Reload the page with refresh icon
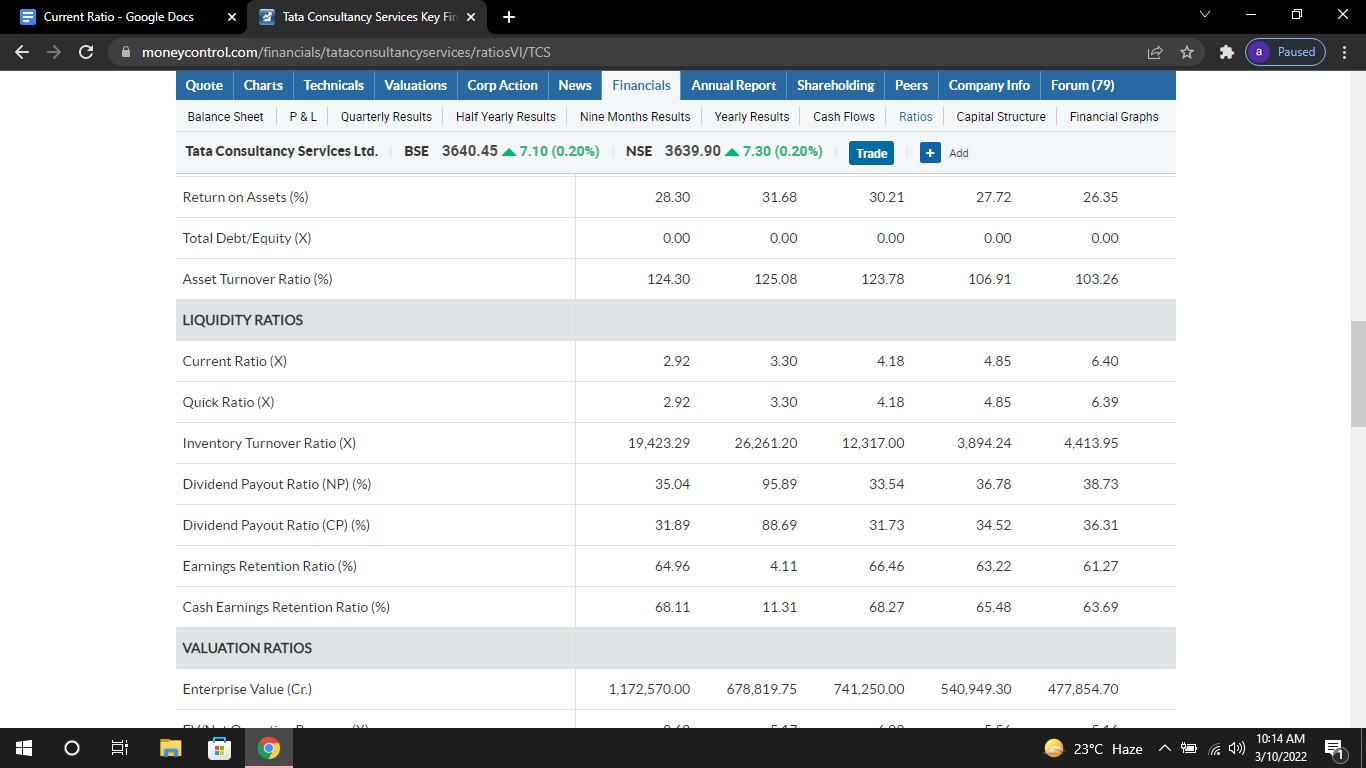This screenshot has width=1366, height=768. point(86,52)
